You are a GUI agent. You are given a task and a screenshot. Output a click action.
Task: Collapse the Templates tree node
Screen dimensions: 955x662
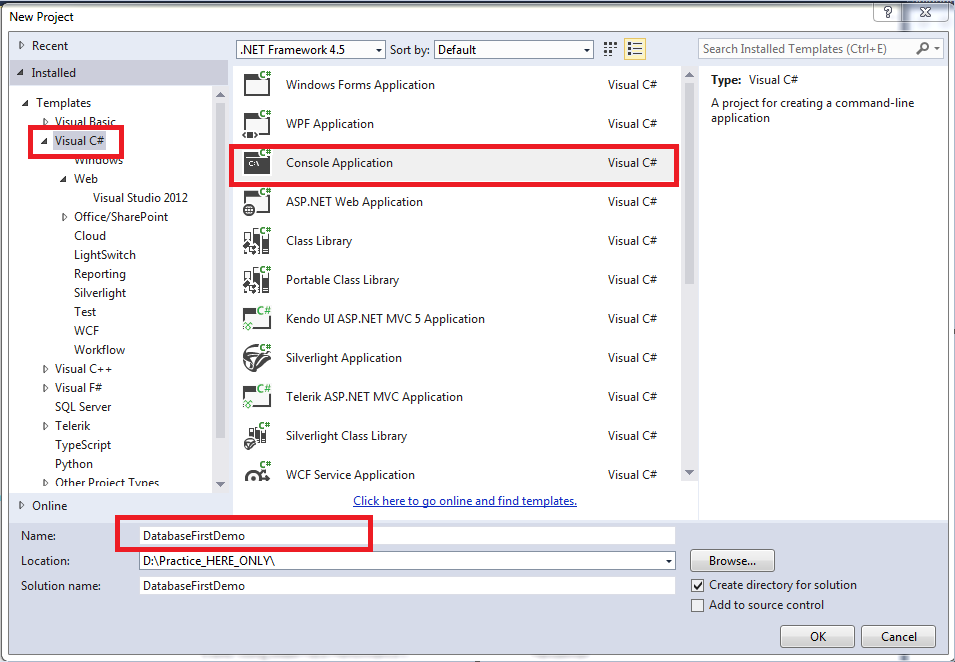(25, 103)
